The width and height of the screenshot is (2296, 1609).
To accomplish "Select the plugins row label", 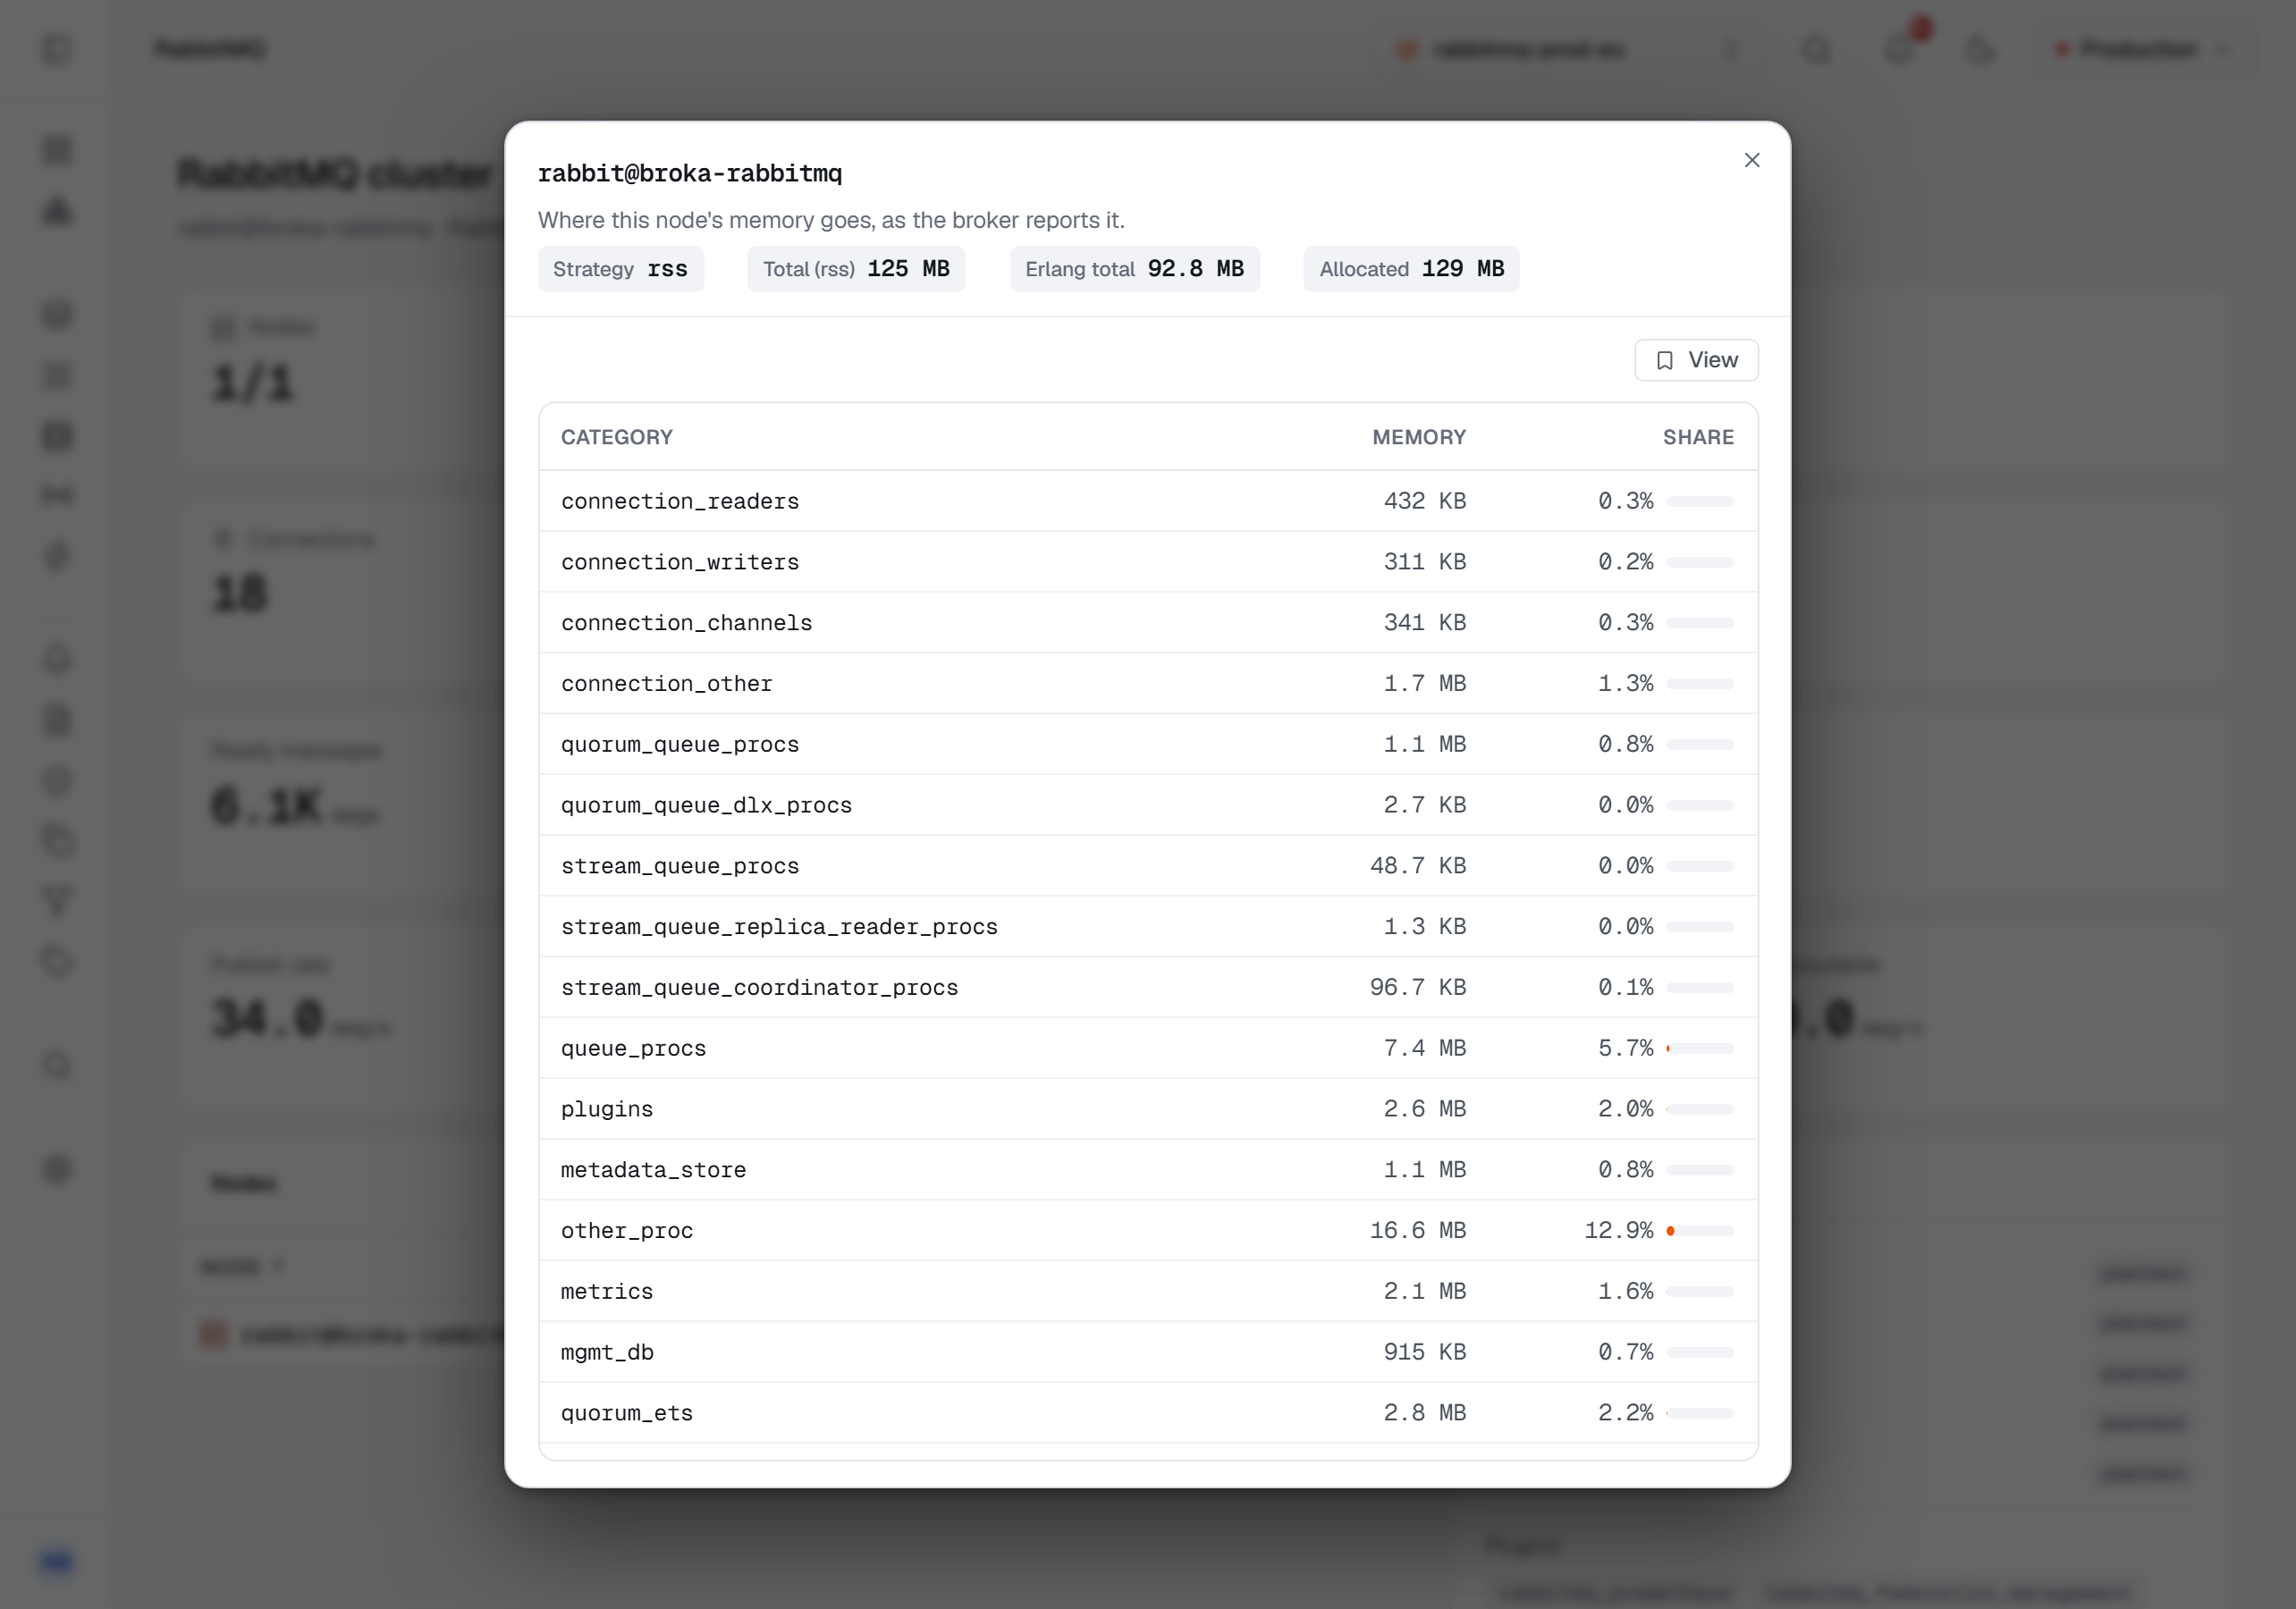I will pos(607,1110).
